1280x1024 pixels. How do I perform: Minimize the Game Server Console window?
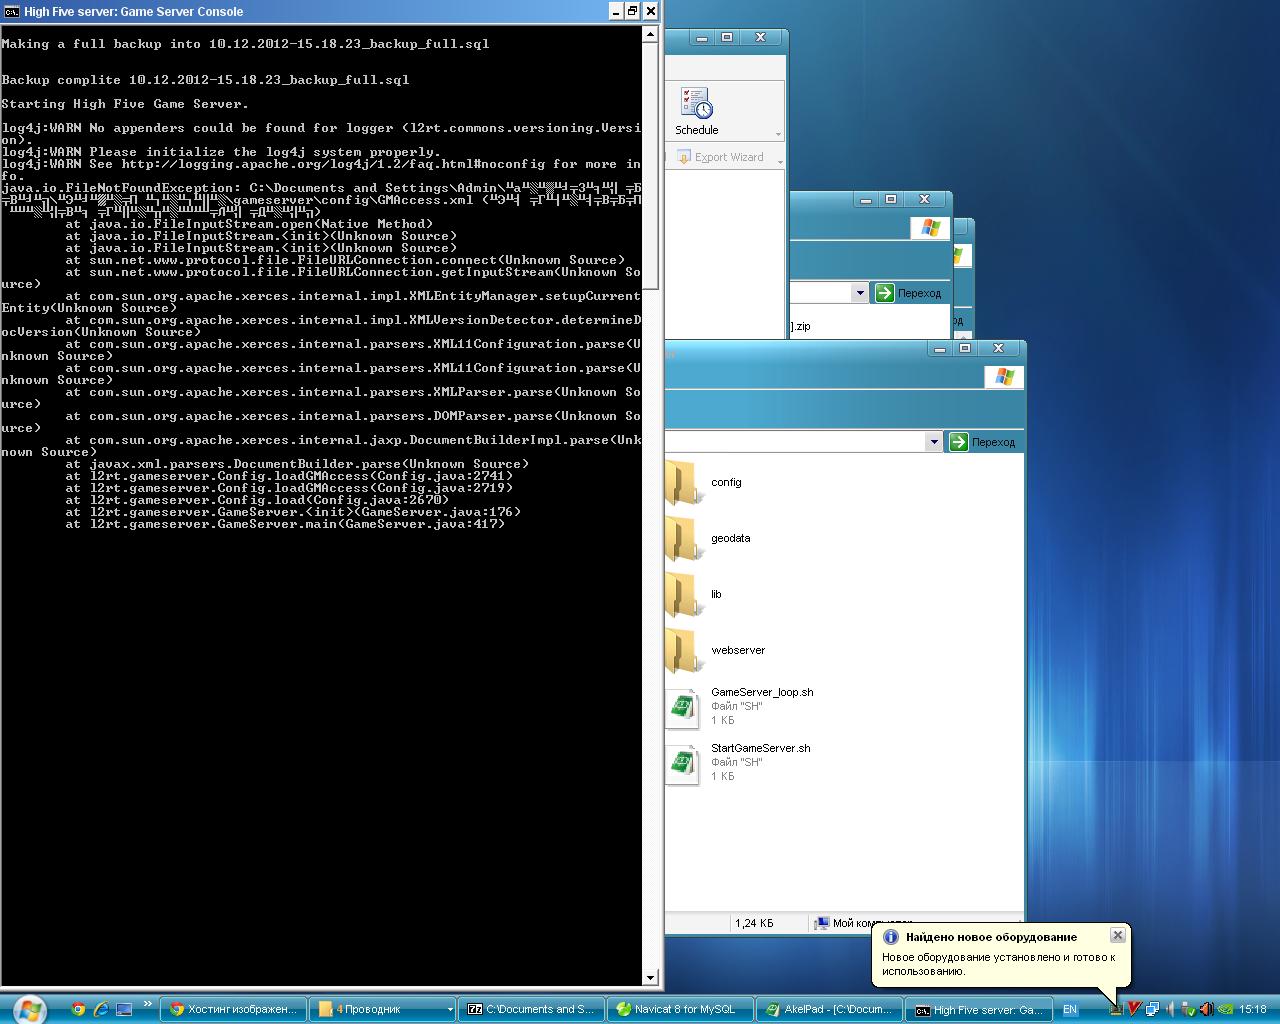(615, 11)
